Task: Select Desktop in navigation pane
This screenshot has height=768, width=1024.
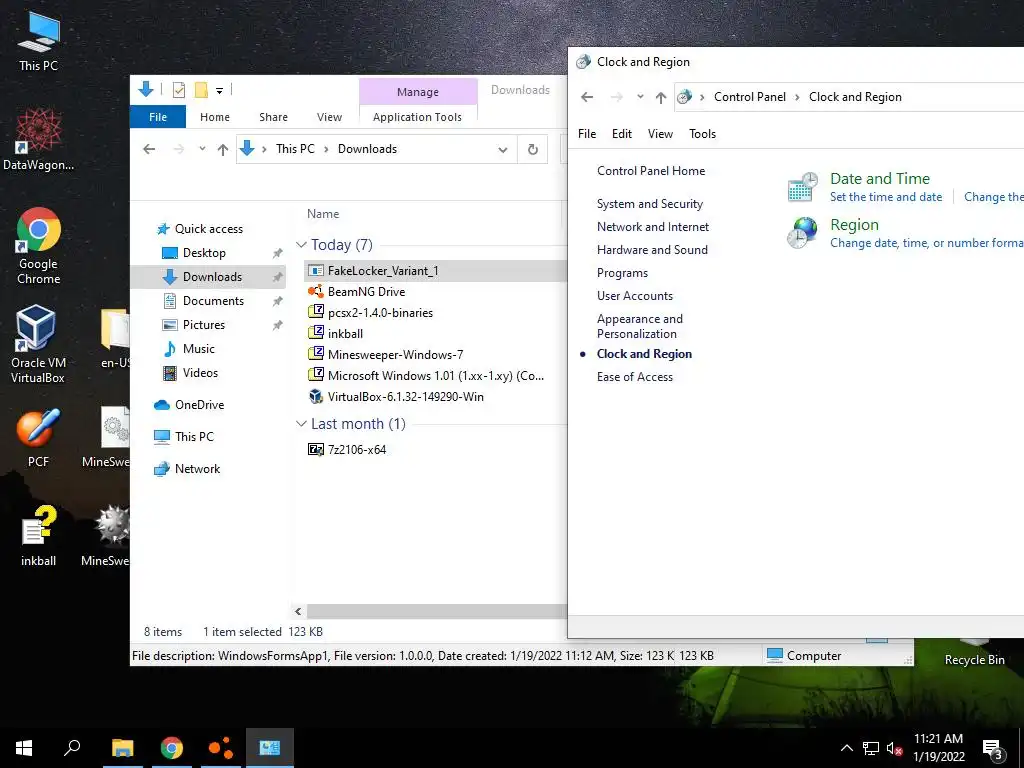Action: click(x=204, y=253)
